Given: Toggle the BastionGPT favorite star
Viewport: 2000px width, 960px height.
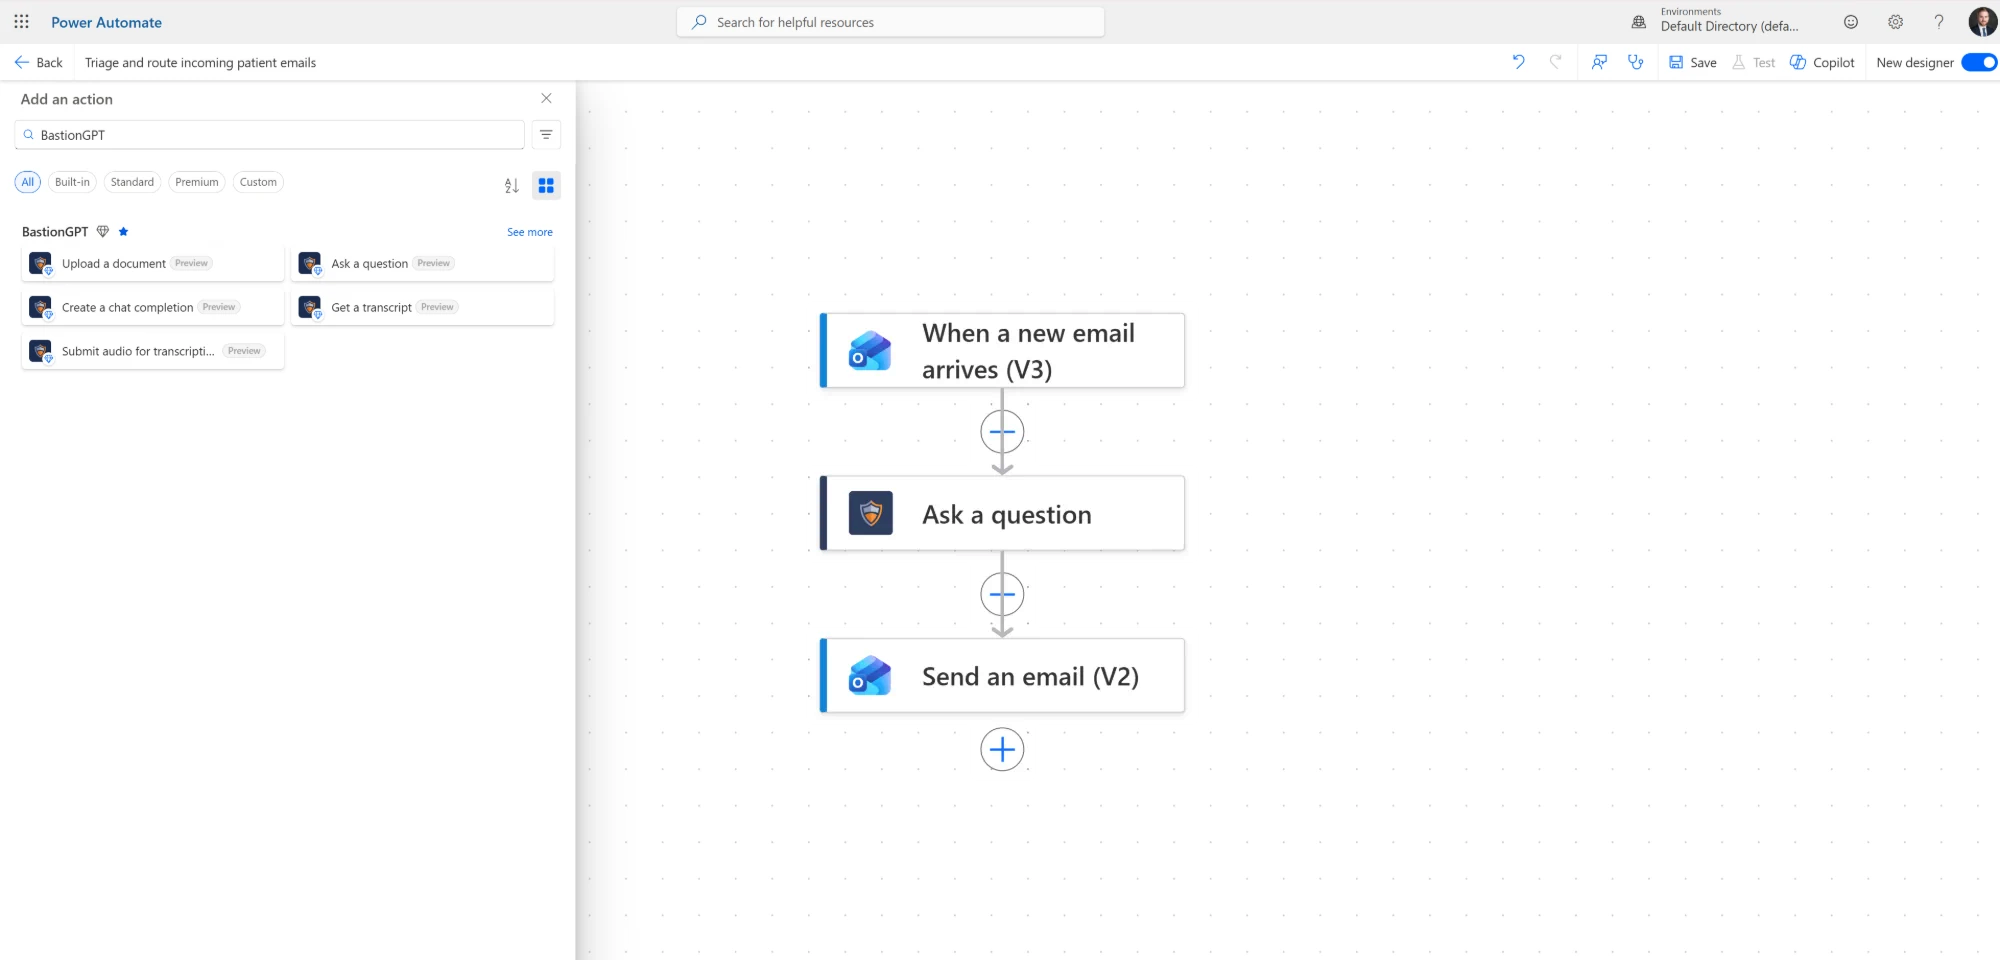Looking at the screenshot, I should tap(123, 231).
